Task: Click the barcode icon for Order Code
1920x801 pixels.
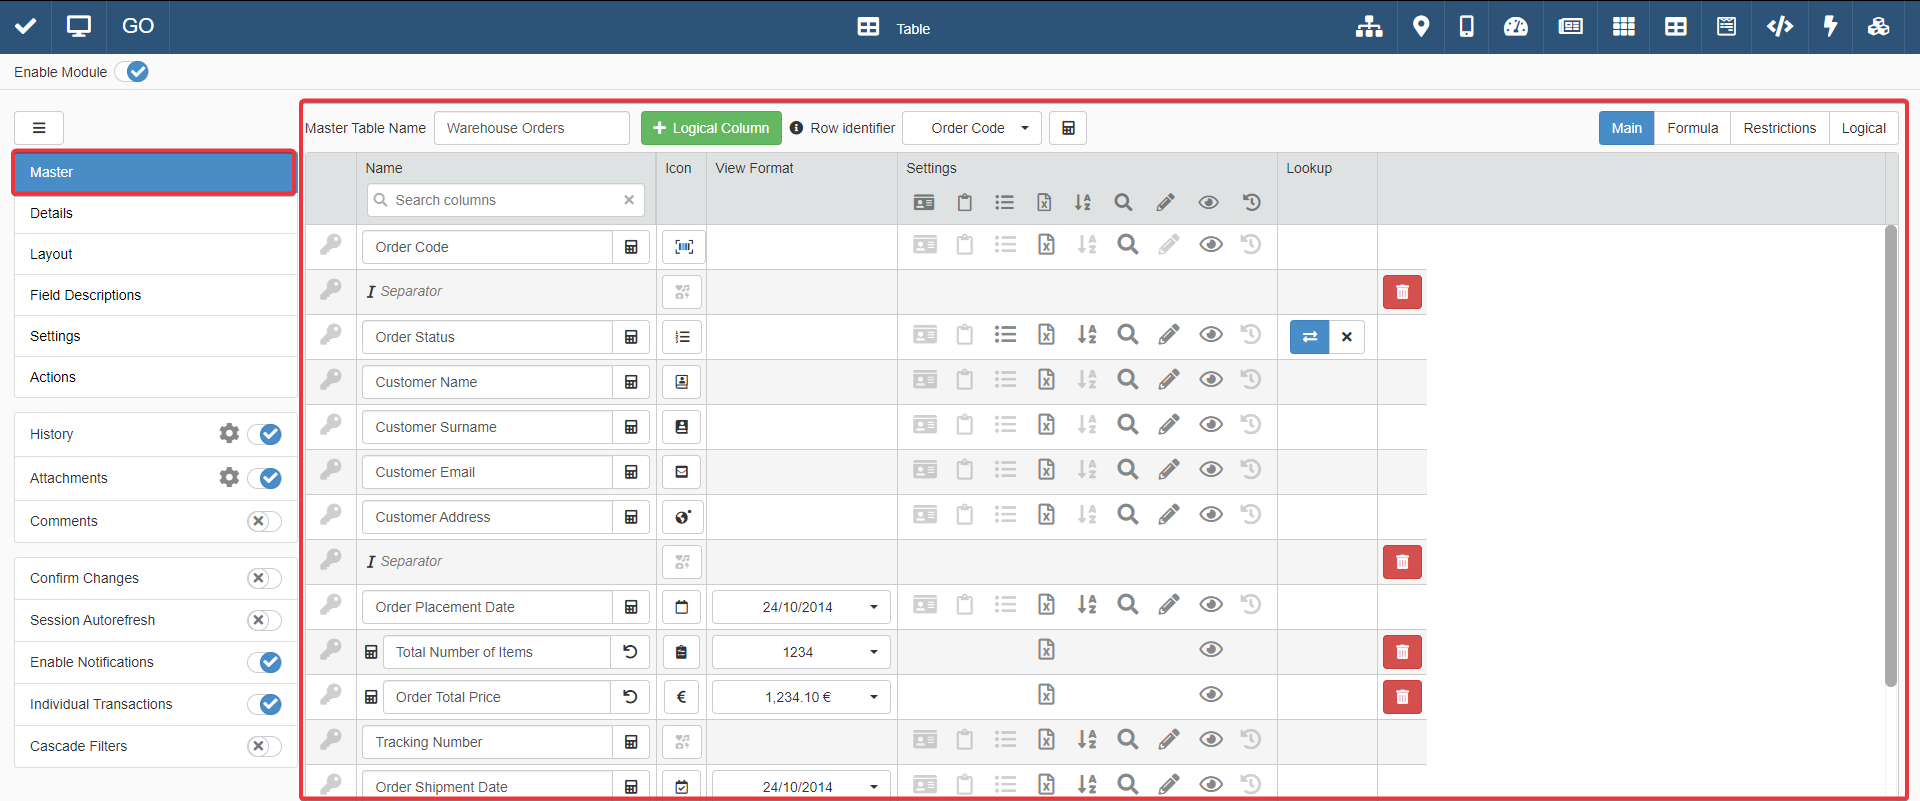Action: pos(684,247)
